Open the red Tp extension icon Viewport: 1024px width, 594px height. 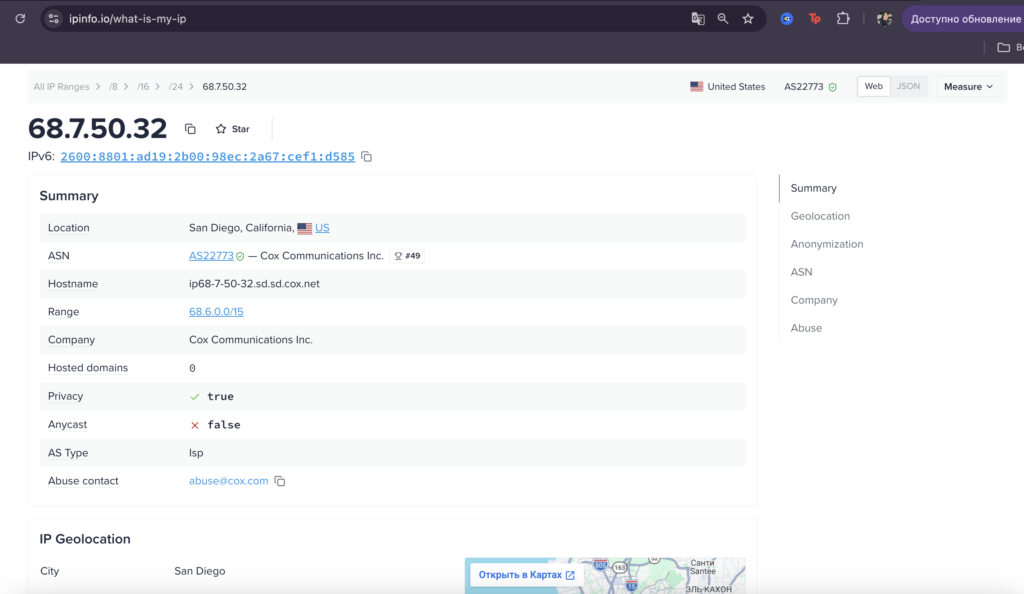pos(815,19)
